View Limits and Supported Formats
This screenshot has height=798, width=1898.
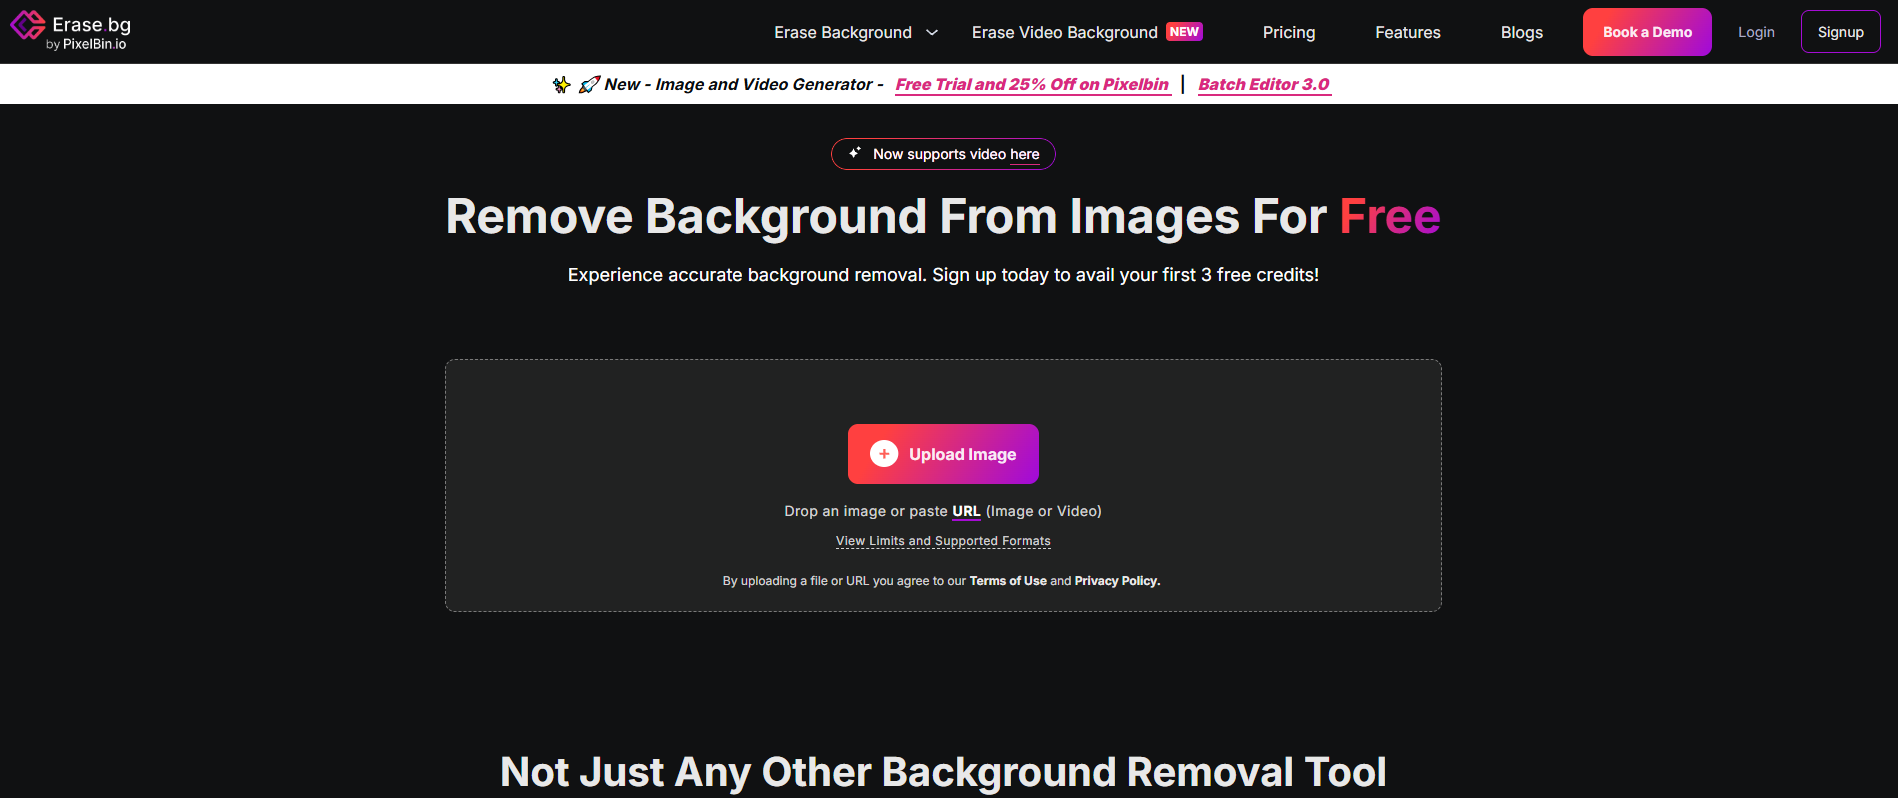click(x=943, y=541)
